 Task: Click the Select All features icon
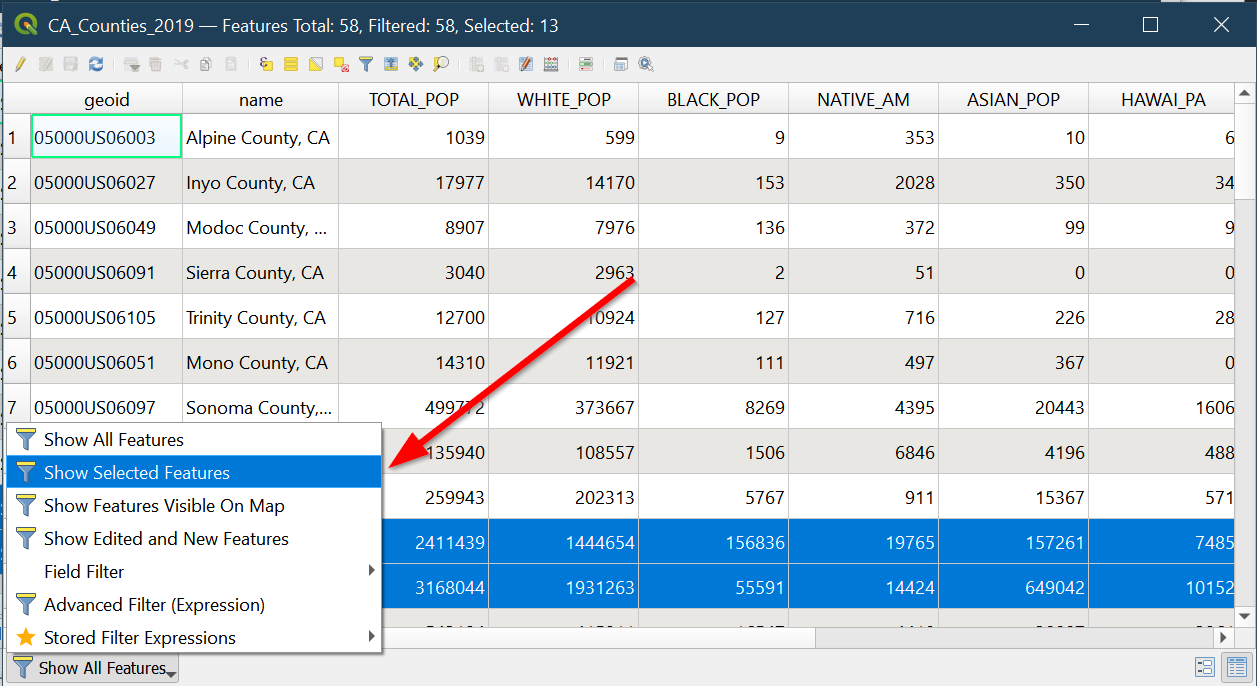click(x=291, y=64)
